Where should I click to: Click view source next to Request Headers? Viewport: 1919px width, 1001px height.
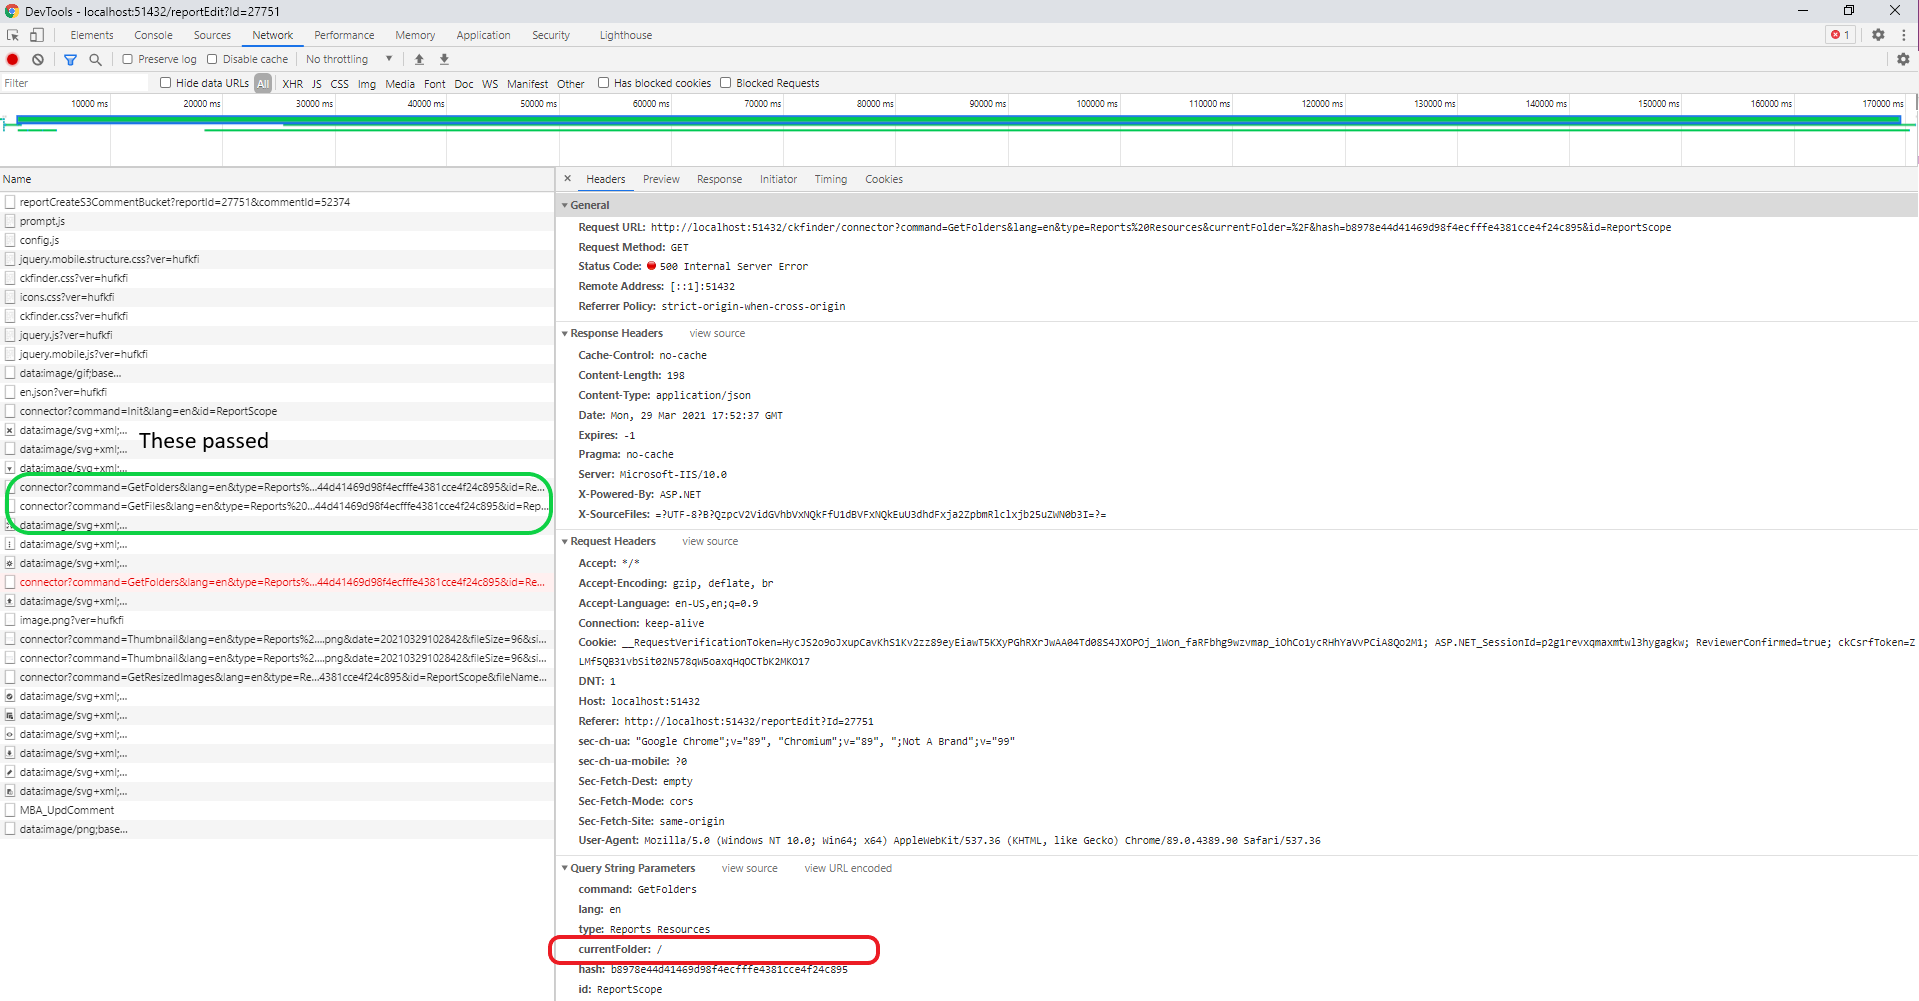(709, 541)
